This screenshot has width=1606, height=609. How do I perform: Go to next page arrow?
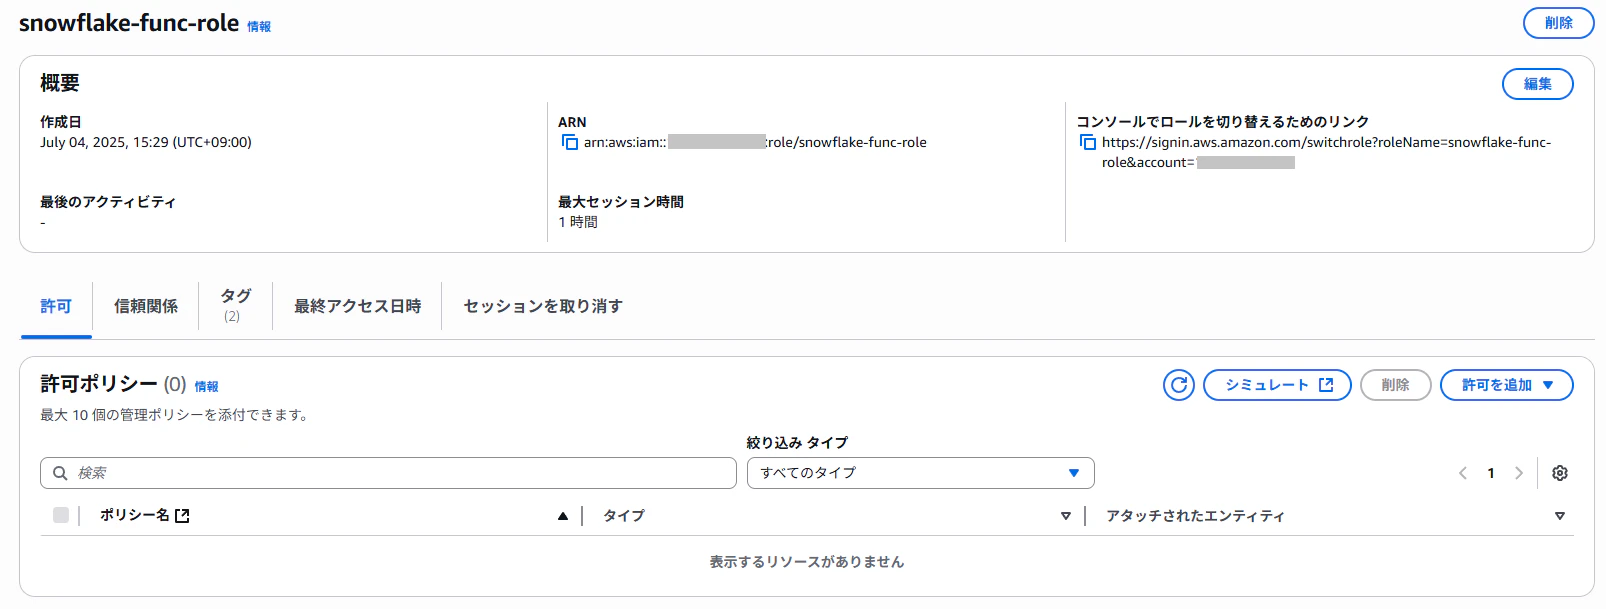pyautogui.click(x=1518, y=473)
